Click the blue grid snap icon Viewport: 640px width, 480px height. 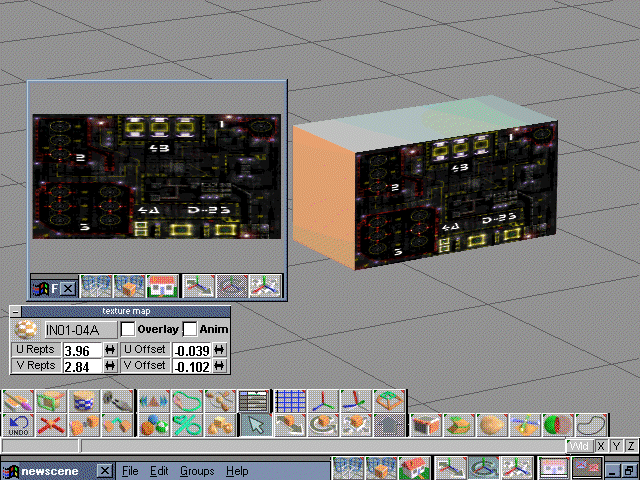click(289, 401)
